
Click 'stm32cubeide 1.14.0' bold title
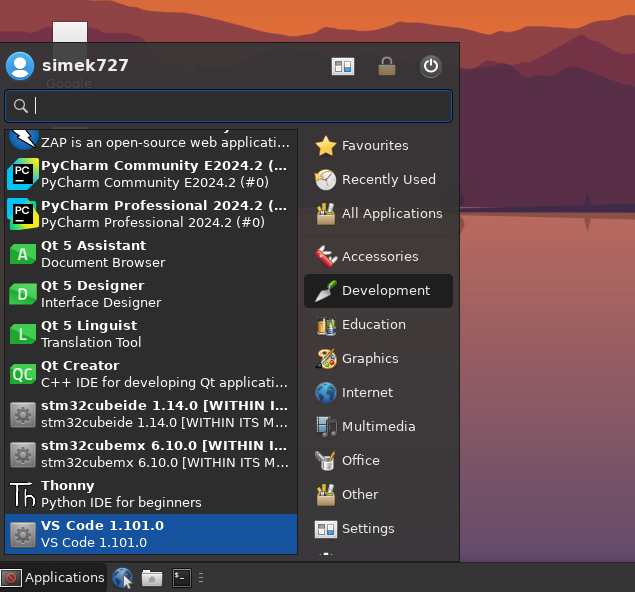[x=164, y=406]
